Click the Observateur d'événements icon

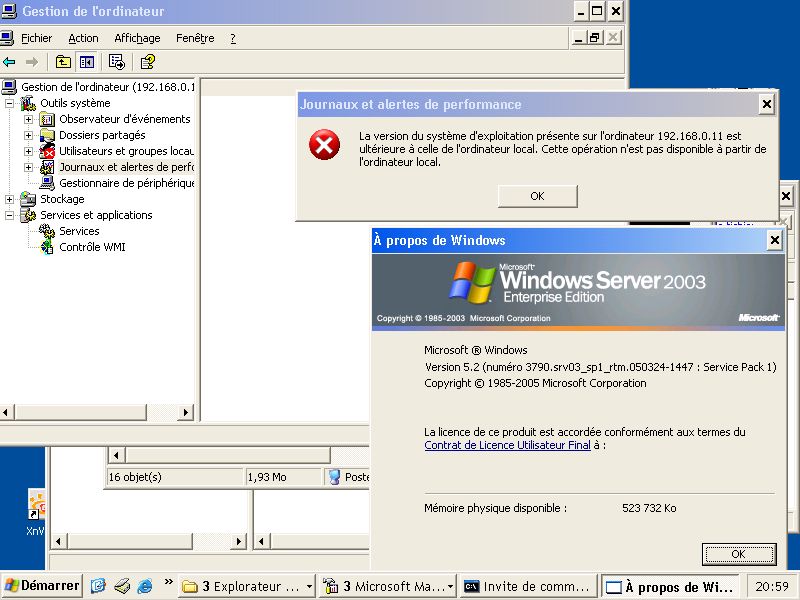point(47,119)
